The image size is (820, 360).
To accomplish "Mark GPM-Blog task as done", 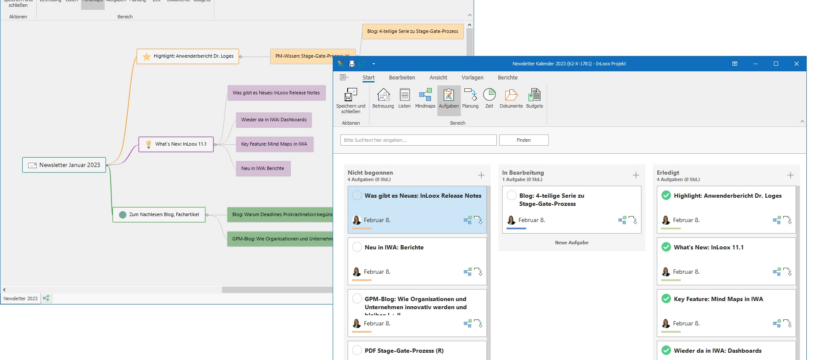I will click(x=357, y=299).
